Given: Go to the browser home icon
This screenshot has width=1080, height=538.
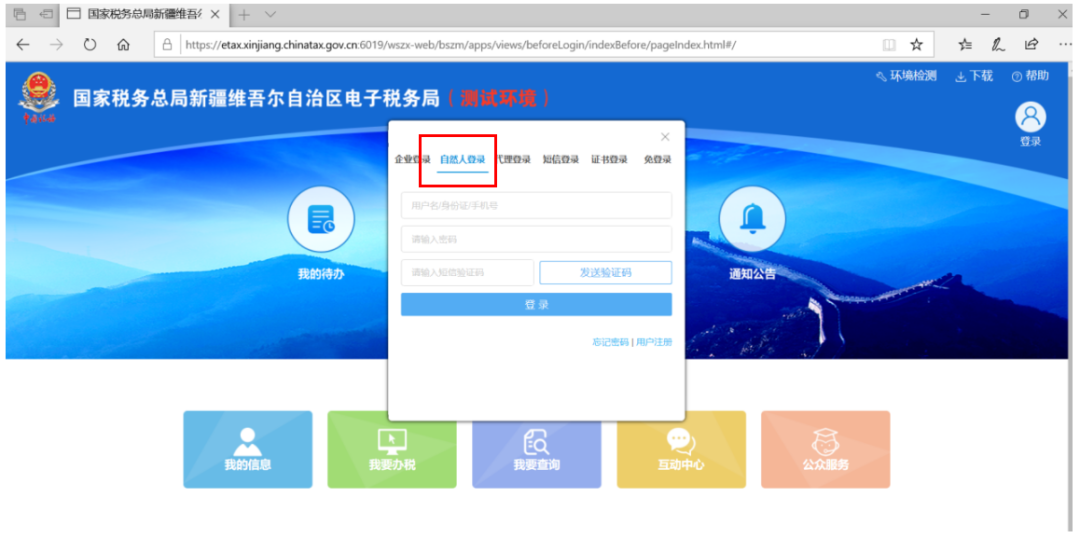Looking at the screenshot, I should tap(123, 45).
